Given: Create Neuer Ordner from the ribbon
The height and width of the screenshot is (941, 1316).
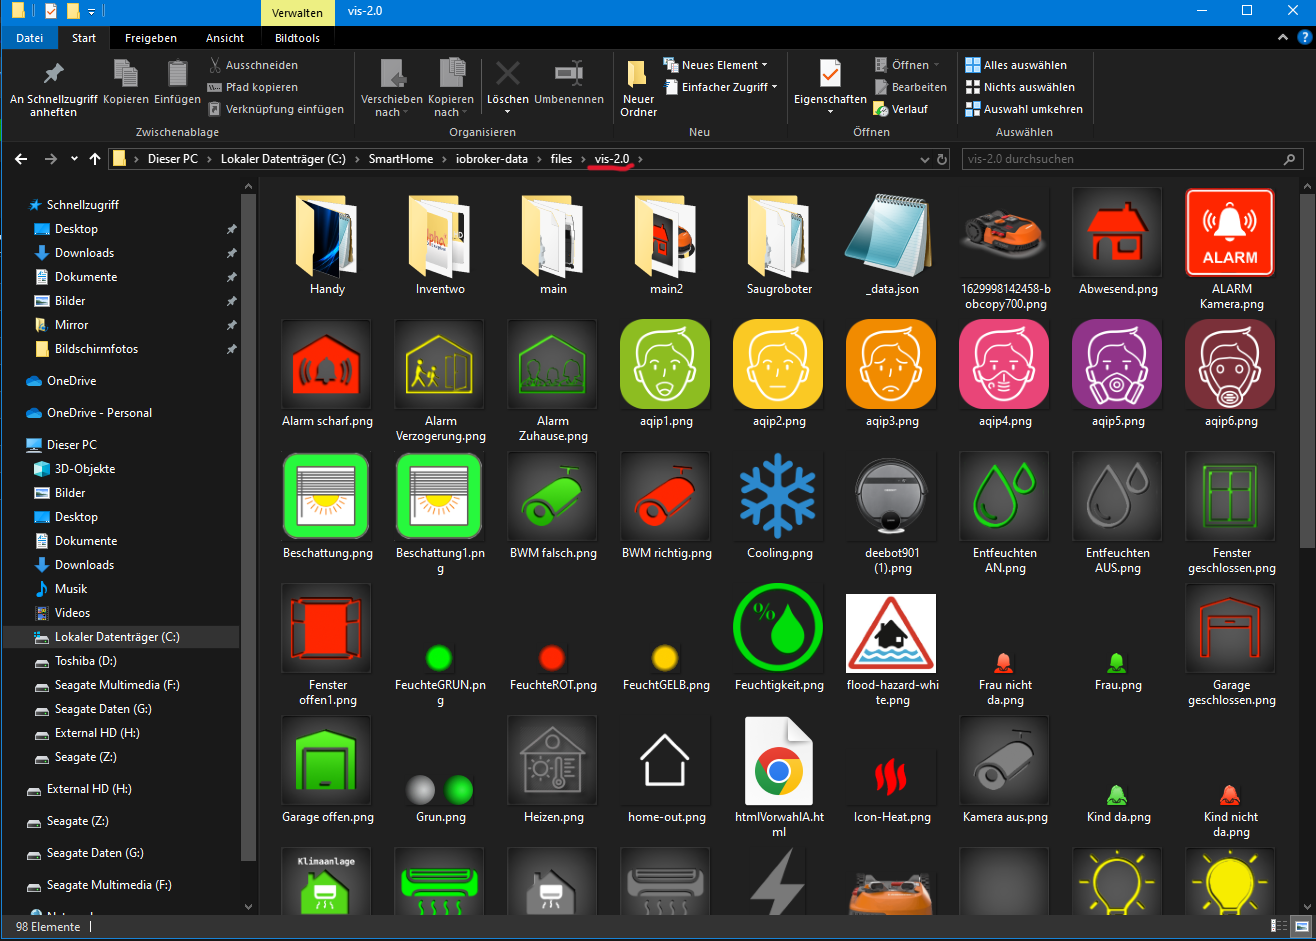Looking at the screenshot, I should [x=638, y=88].
